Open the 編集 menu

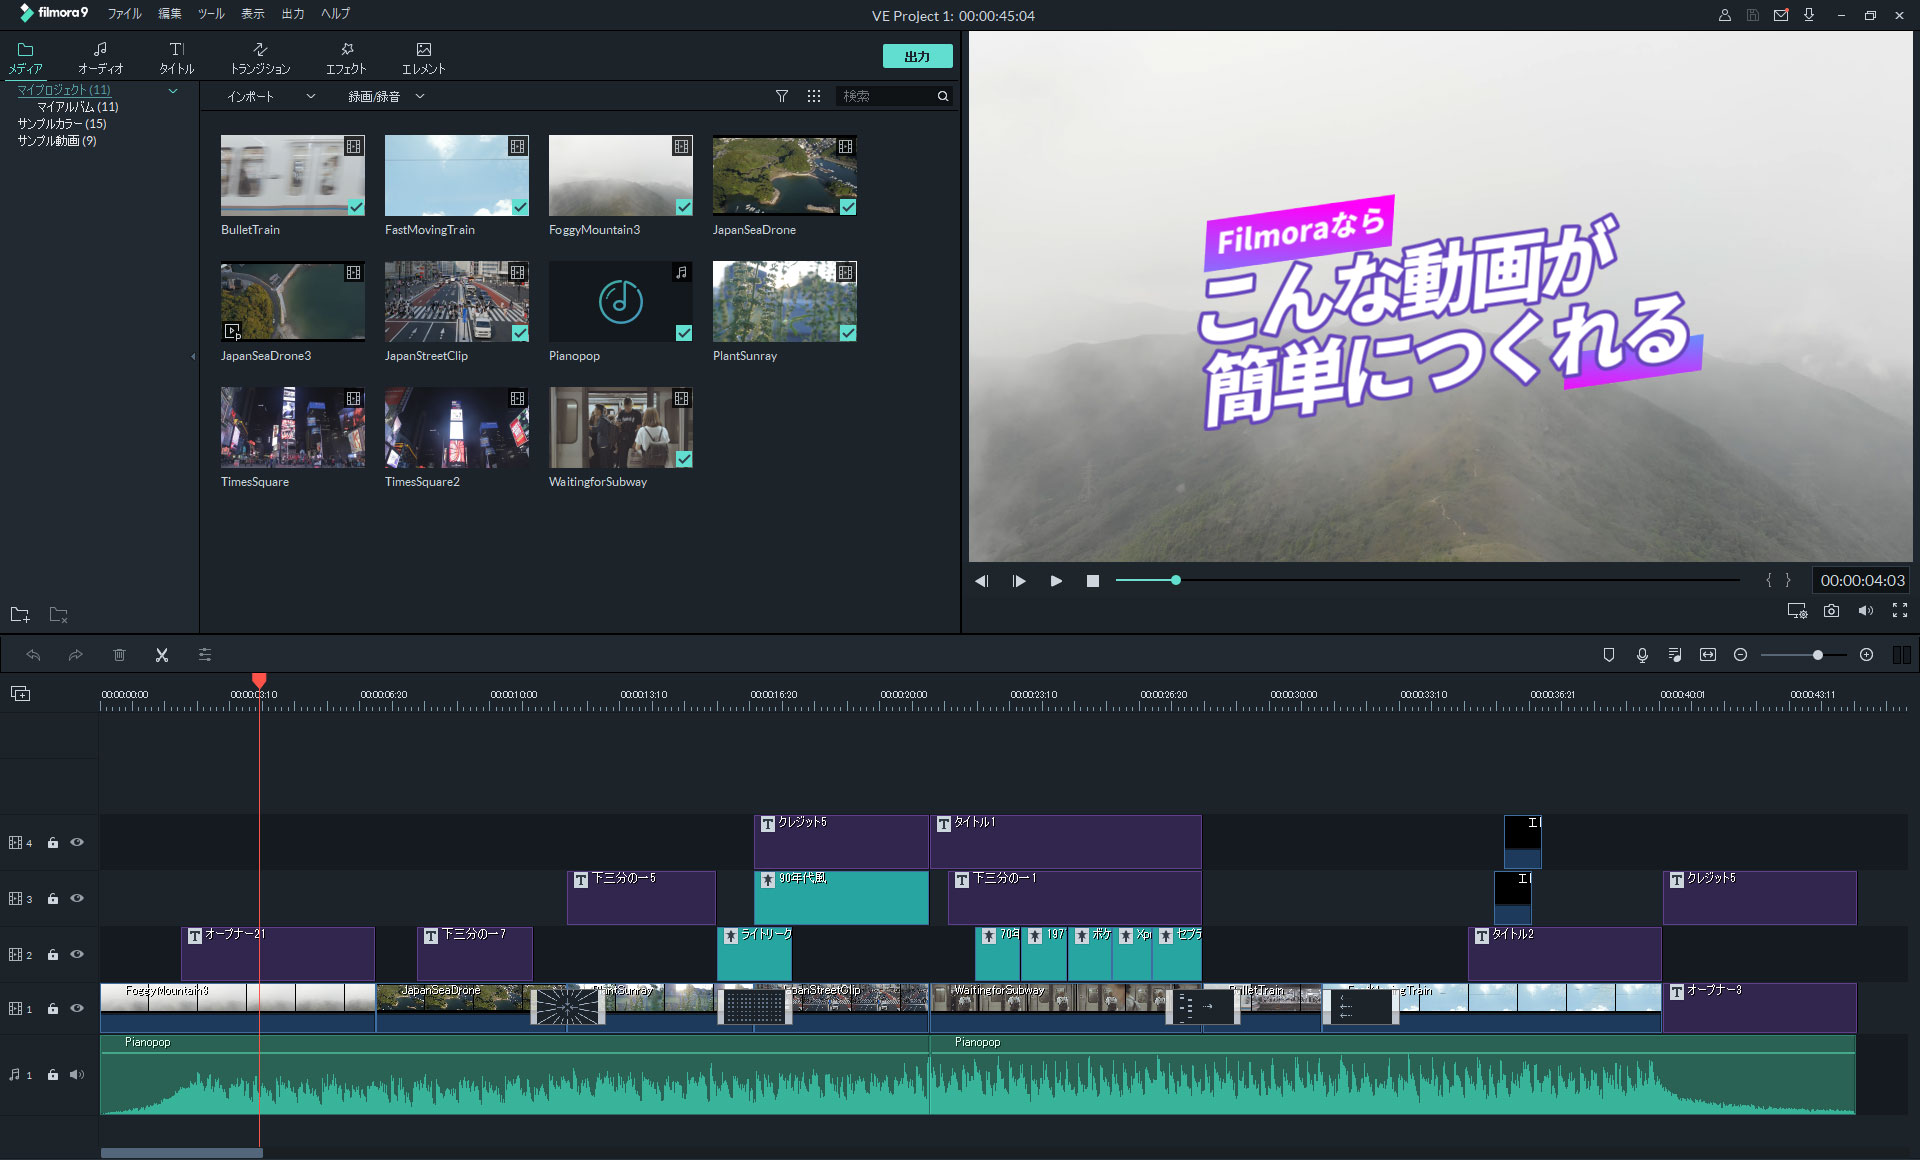[170, 14]
